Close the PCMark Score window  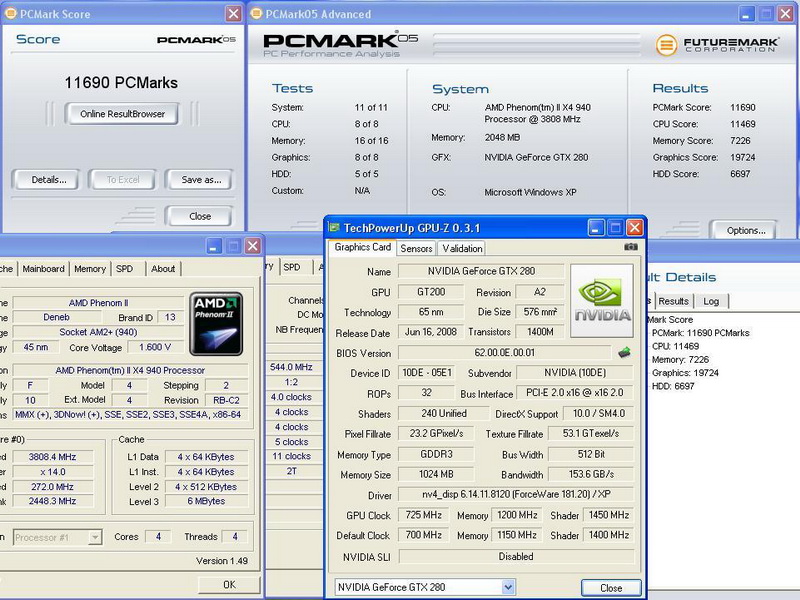[x=233, y=14]
